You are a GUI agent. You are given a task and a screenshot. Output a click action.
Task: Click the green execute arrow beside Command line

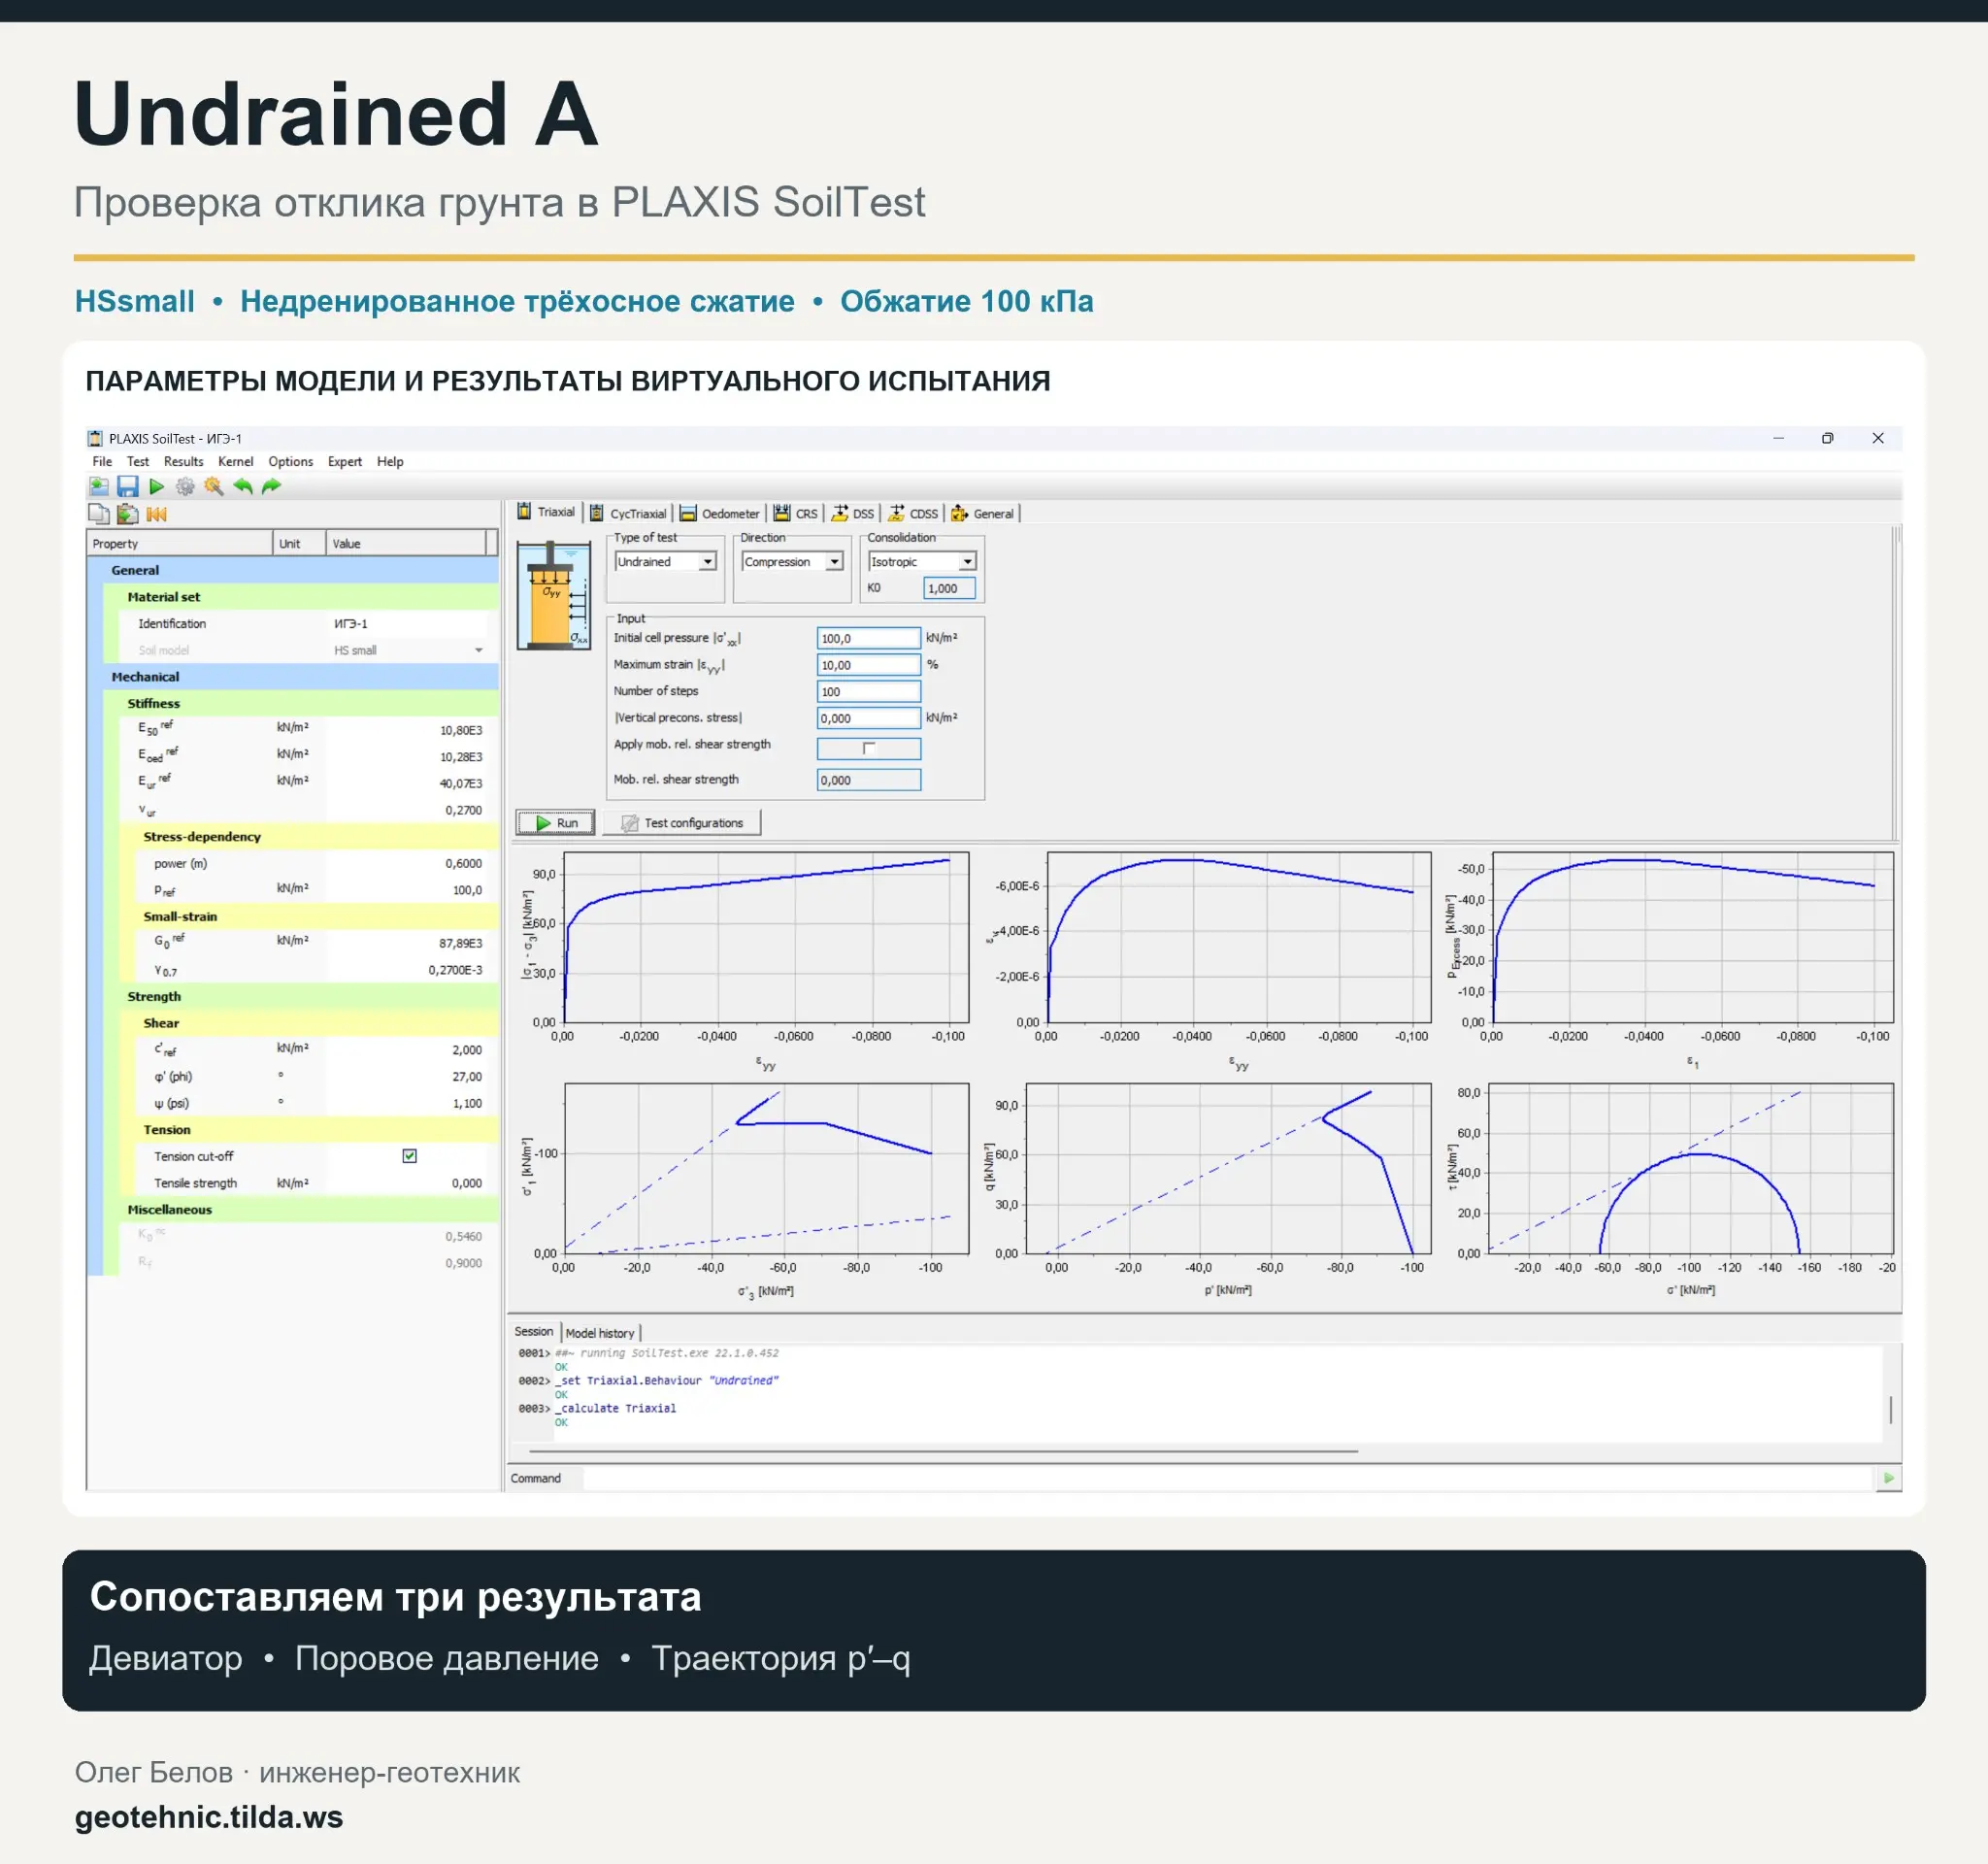[1888, 1478]
